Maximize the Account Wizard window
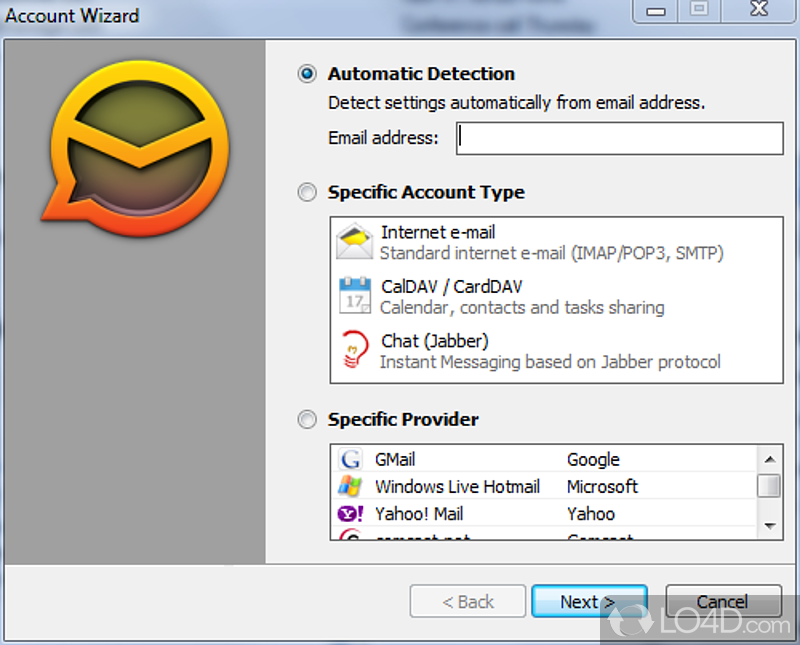This screenshot has width=800, height=645. 699,10
